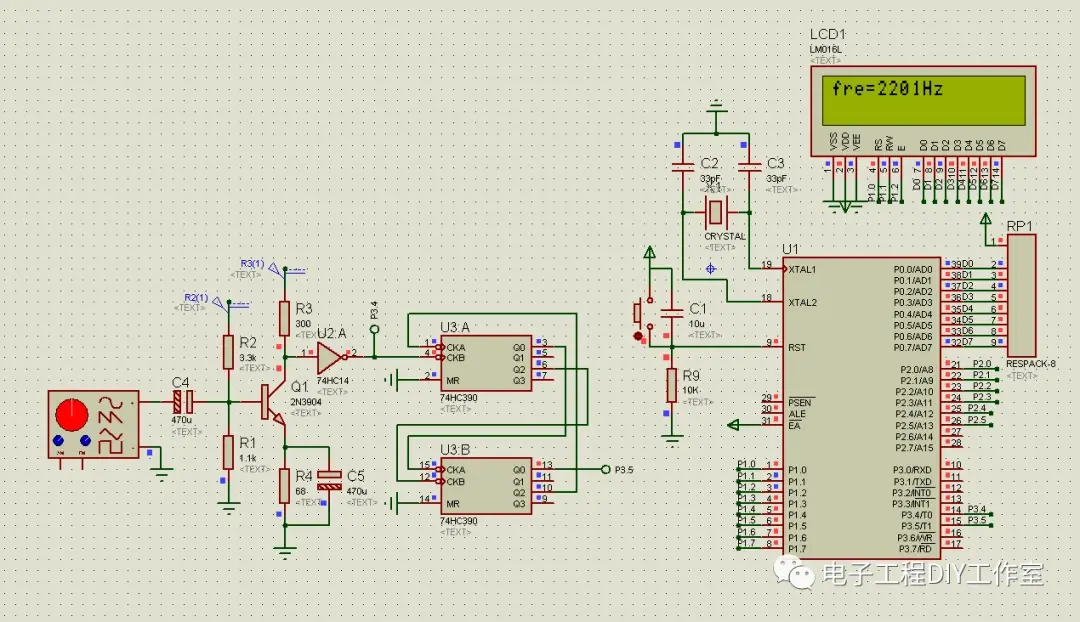This screenshot has width=1080, height=622.
Task: Select capacitor C4 470u
Action: 183,402
